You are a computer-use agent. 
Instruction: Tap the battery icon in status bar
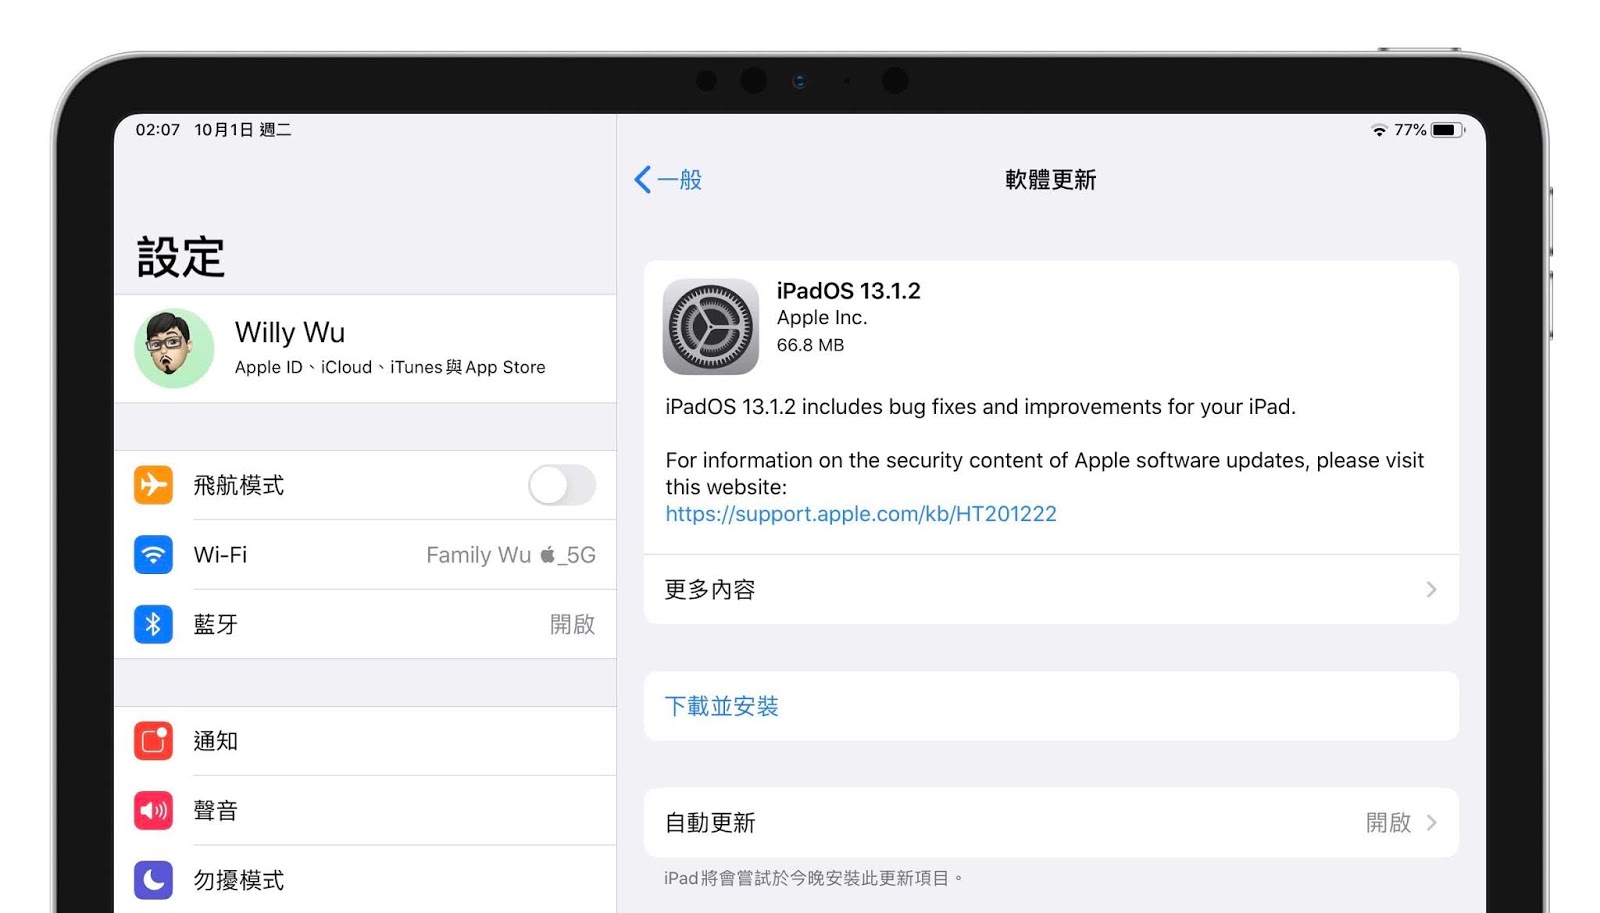coord(1447,130)
